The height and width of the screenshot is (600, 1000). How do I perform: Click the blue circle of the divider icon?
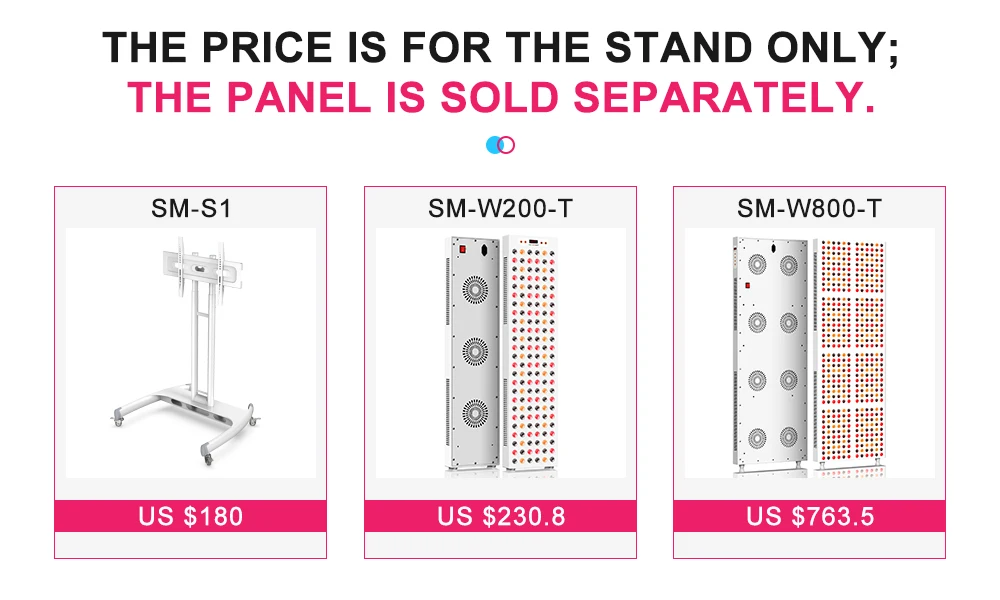494,145
